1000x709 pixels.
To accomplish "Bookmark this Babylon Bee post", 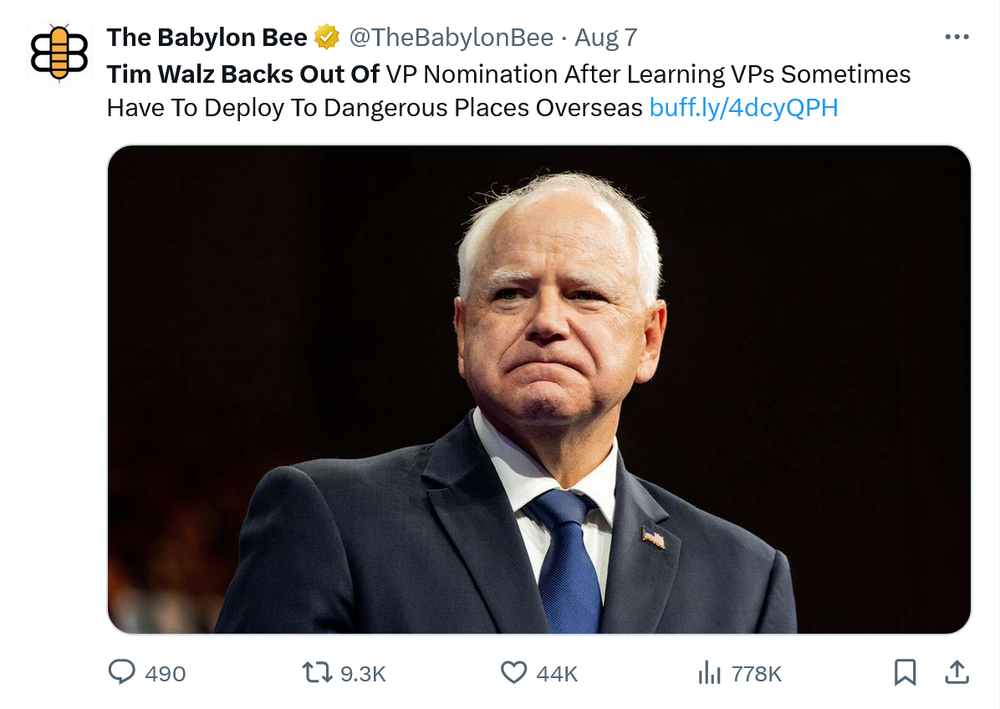I will click(905, 672).
